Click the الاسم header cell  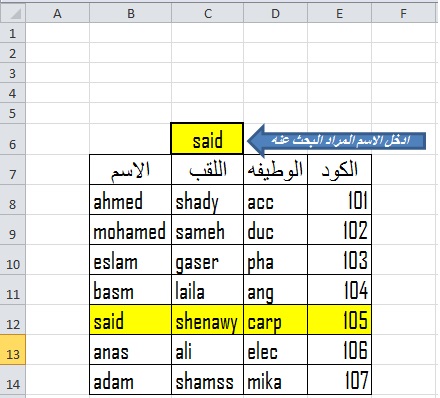(130, 170)
